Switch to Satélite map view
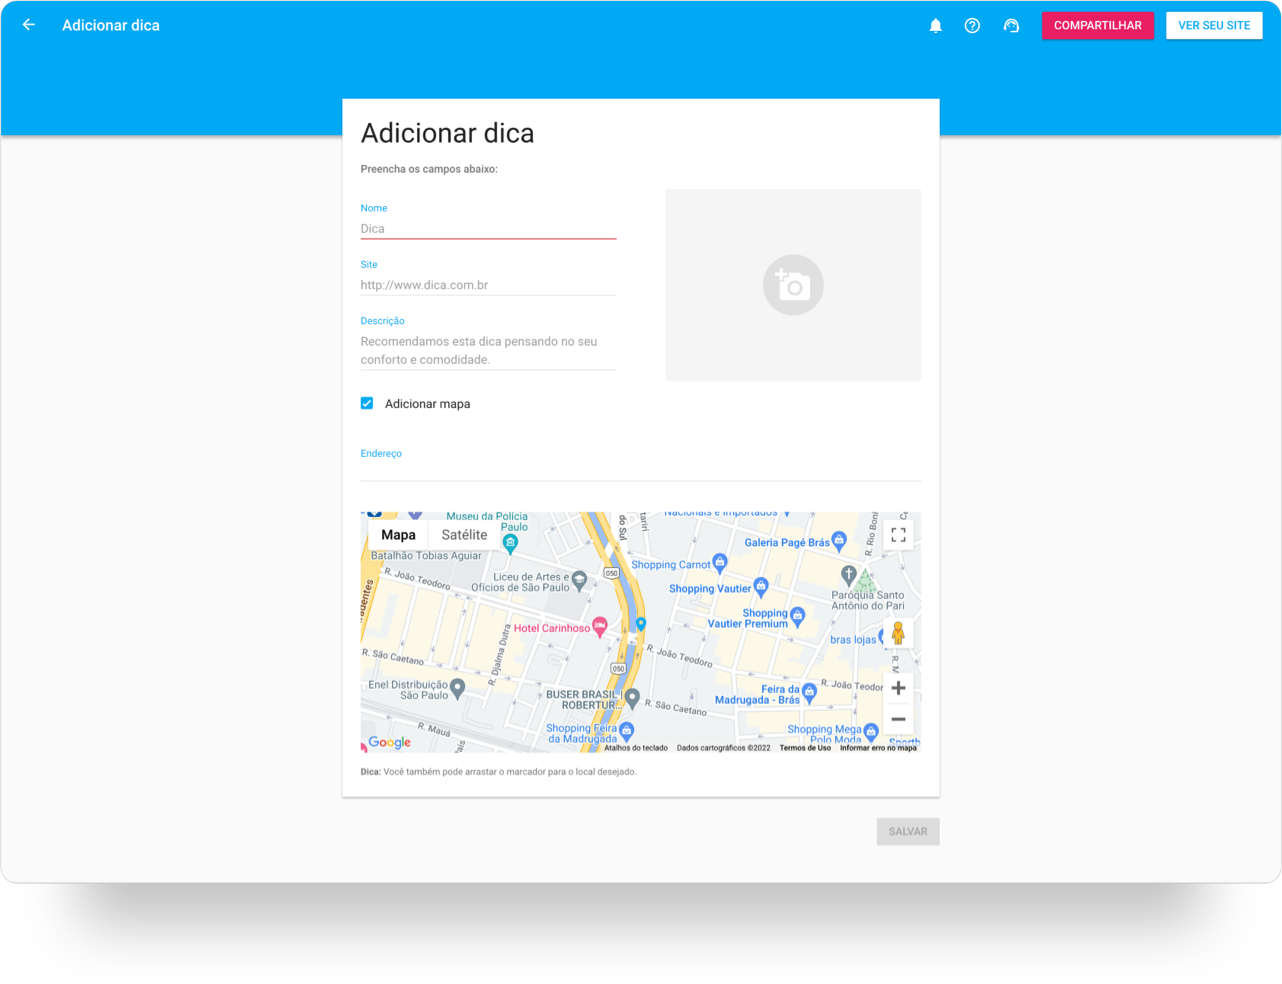Screen dimensions: 1282x984 tap(464, 535)
